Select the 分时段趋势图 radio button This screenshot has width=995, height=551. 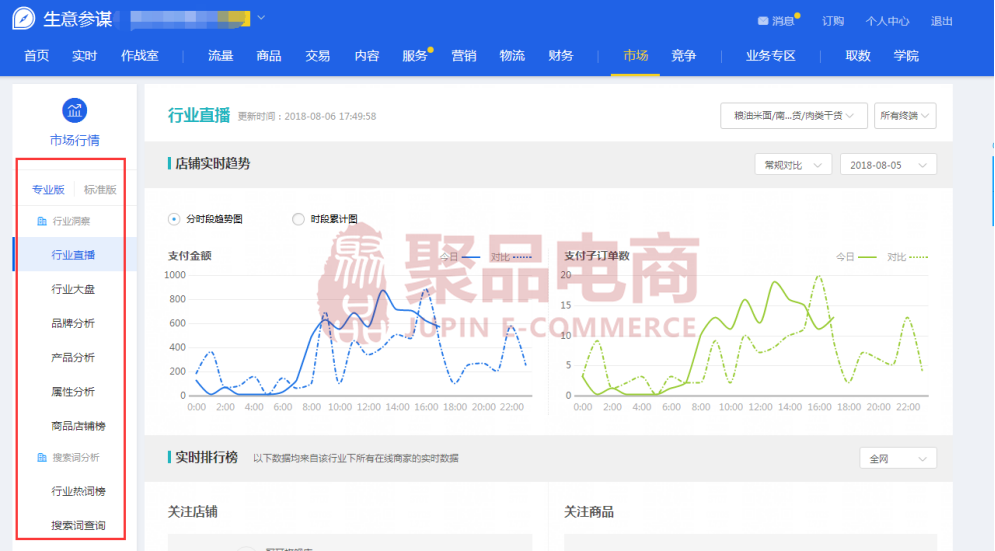click(x=174, y=219)
